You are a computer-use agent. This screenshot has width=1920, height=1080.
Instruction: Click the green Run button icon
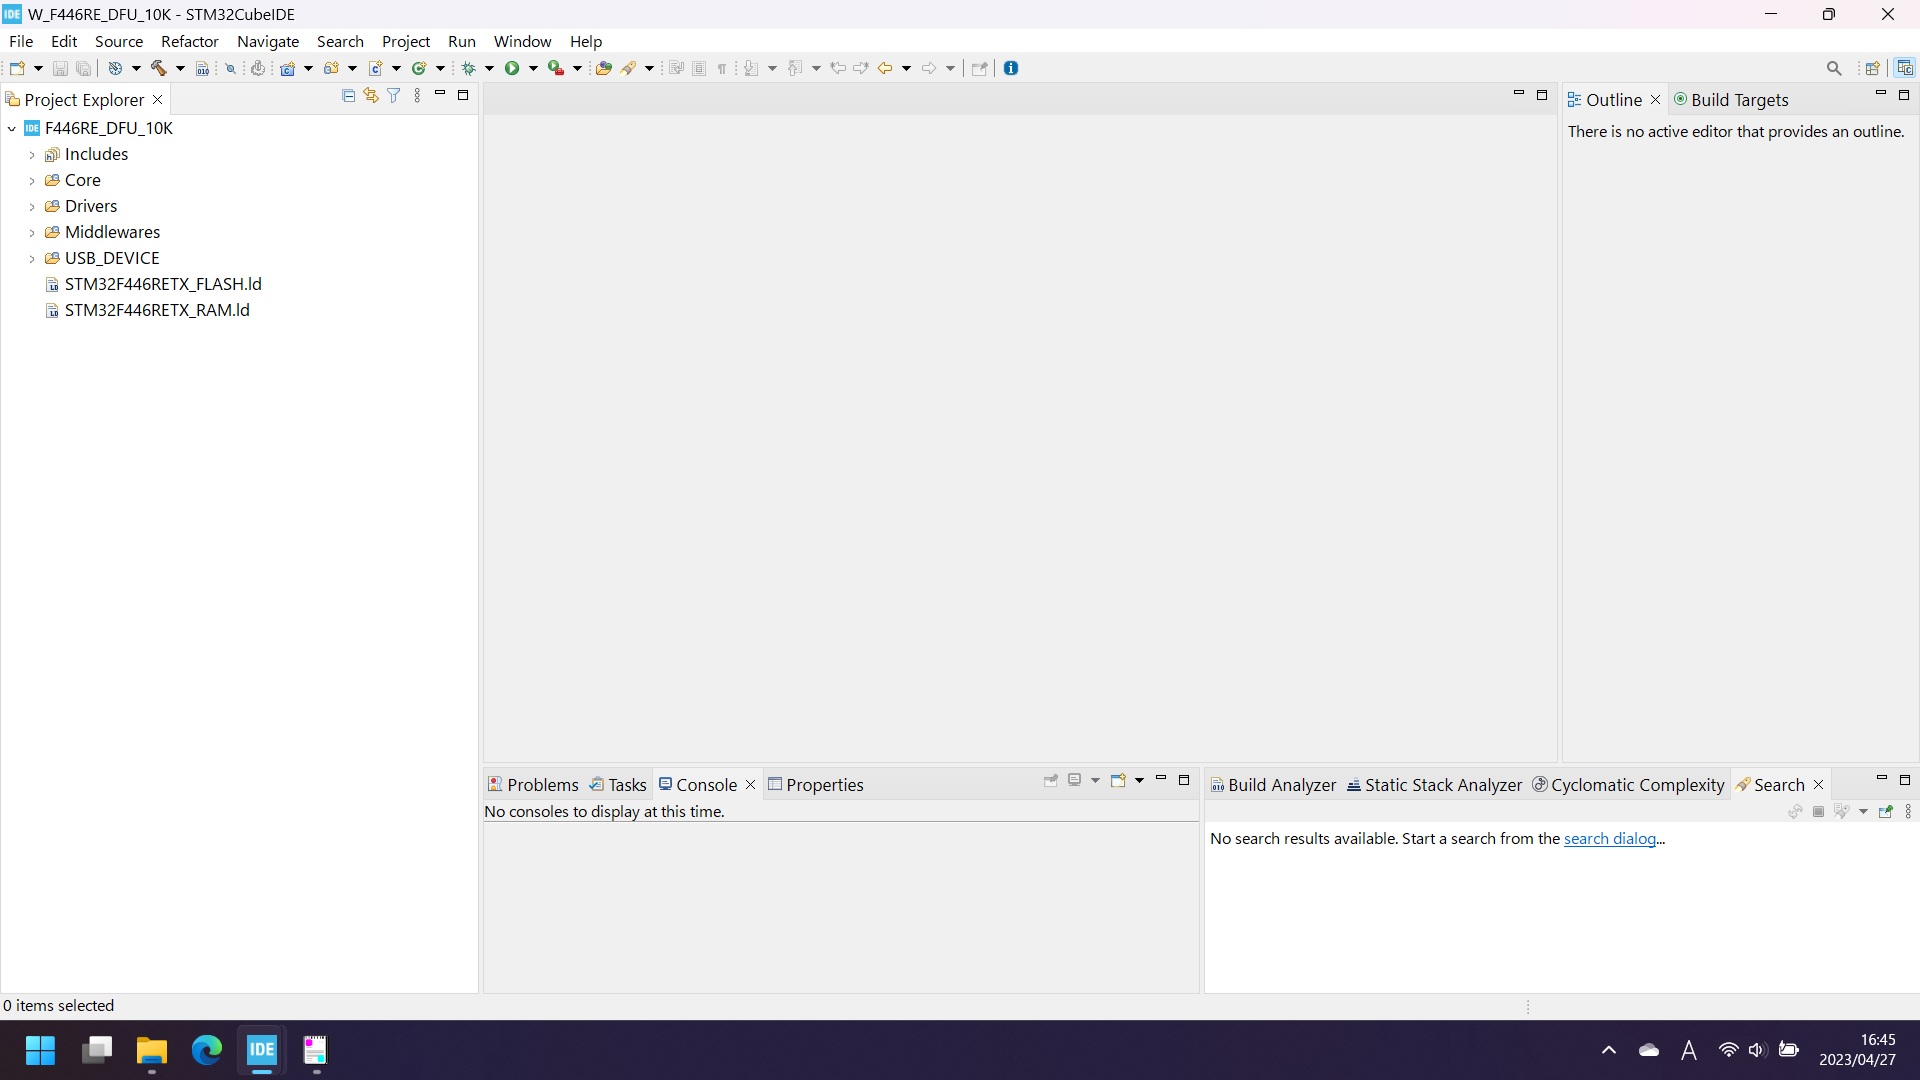pyautogui.click(x=512, y=68)
